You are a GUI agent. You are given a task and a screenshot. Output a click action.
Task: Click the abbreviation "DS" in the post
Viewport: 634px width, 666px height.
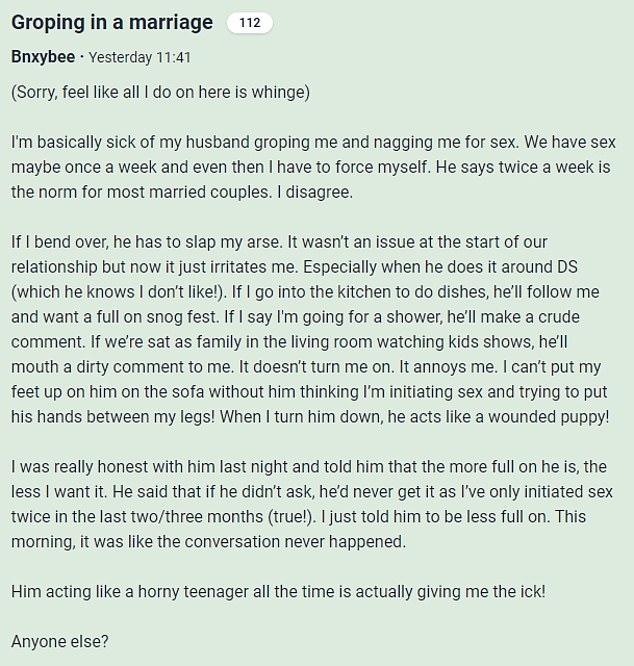(567, 267)
